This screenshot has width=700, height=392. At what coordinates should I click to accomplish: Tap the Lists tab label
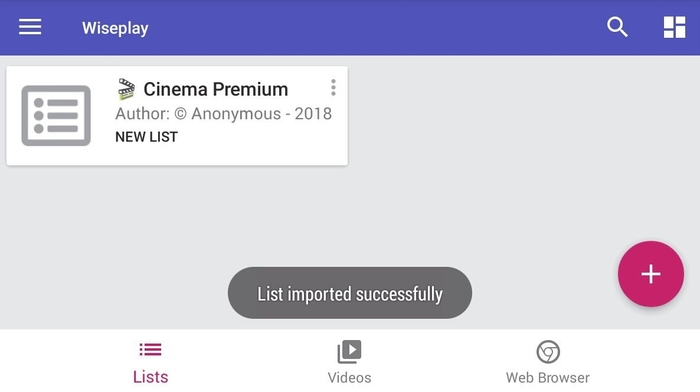tap(150, 377)
